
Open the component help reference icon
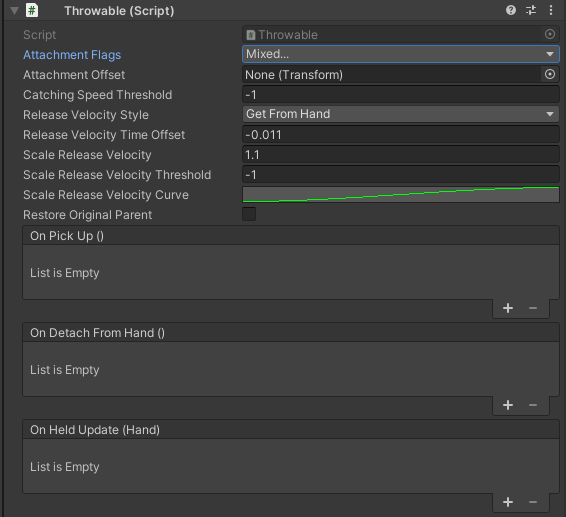(511, 10)
